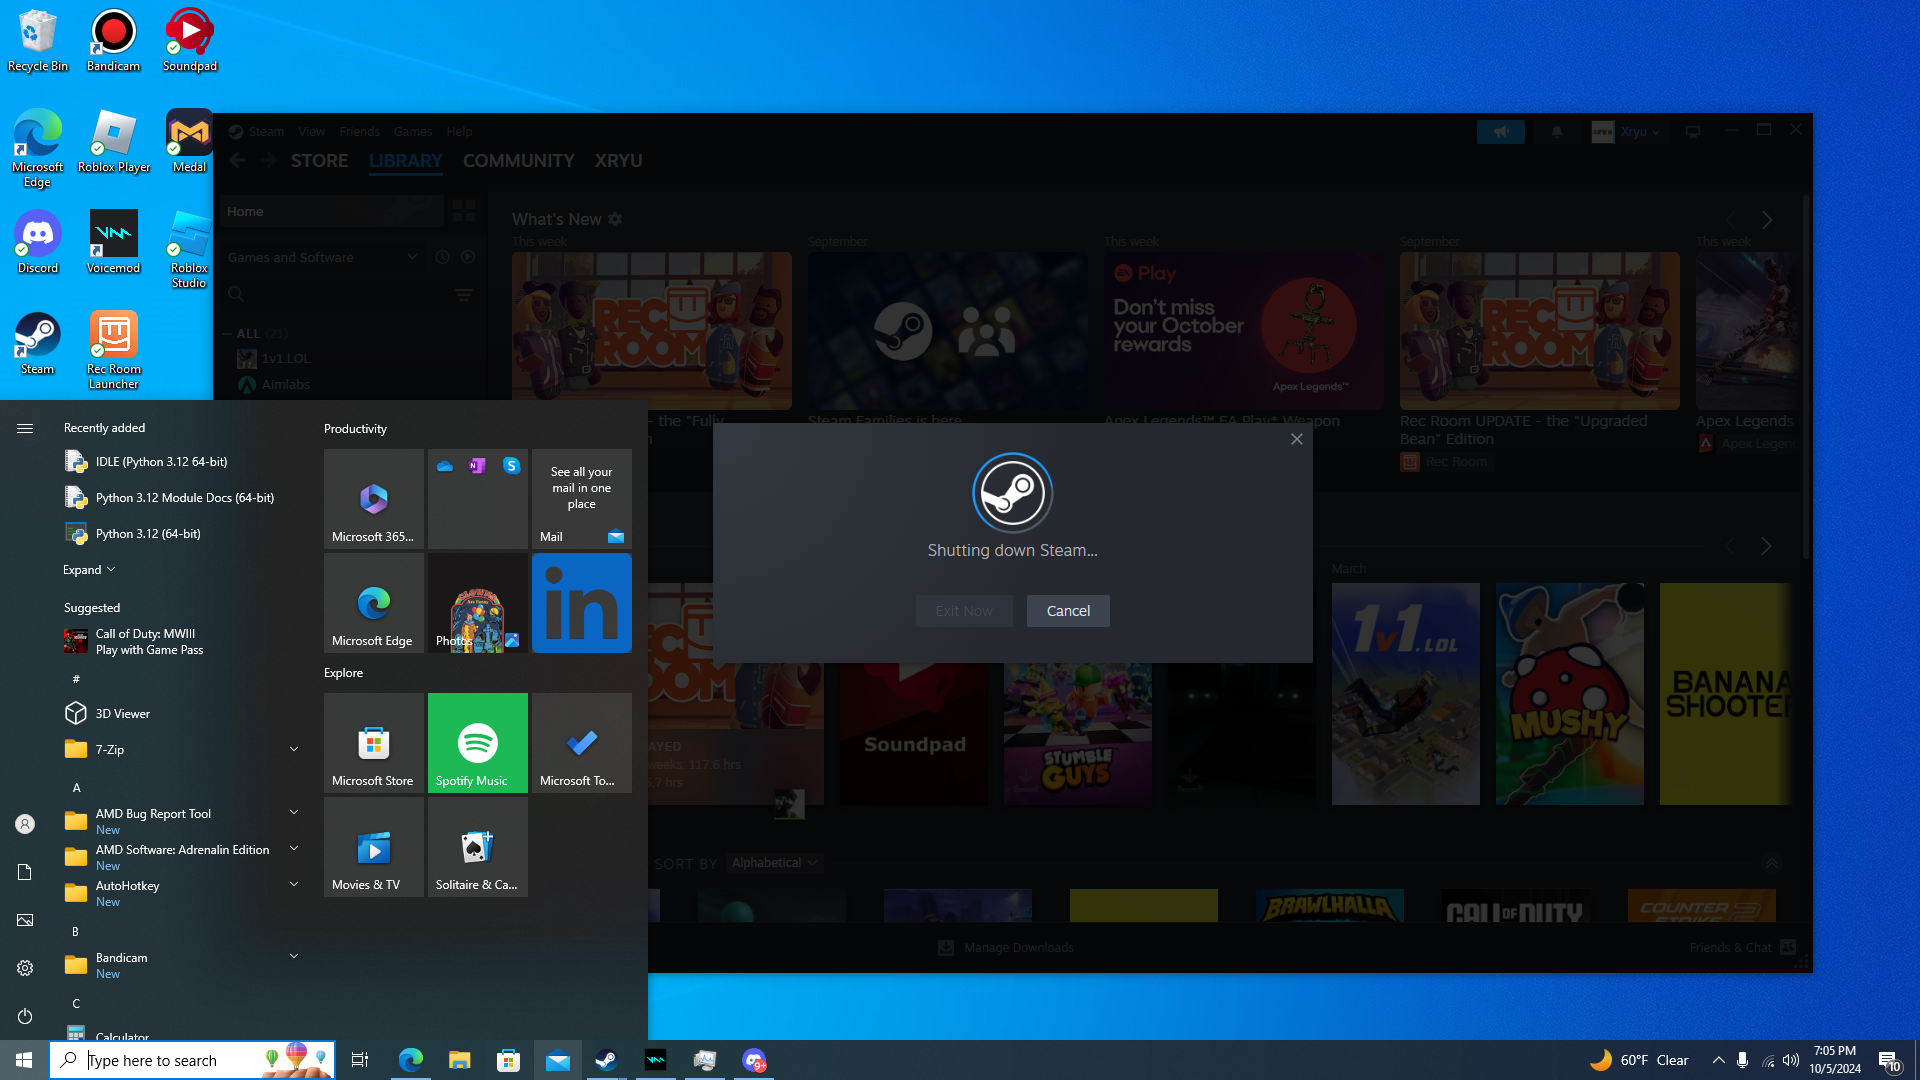Toggle the Start menu hamburger navigation

point(25,428)
